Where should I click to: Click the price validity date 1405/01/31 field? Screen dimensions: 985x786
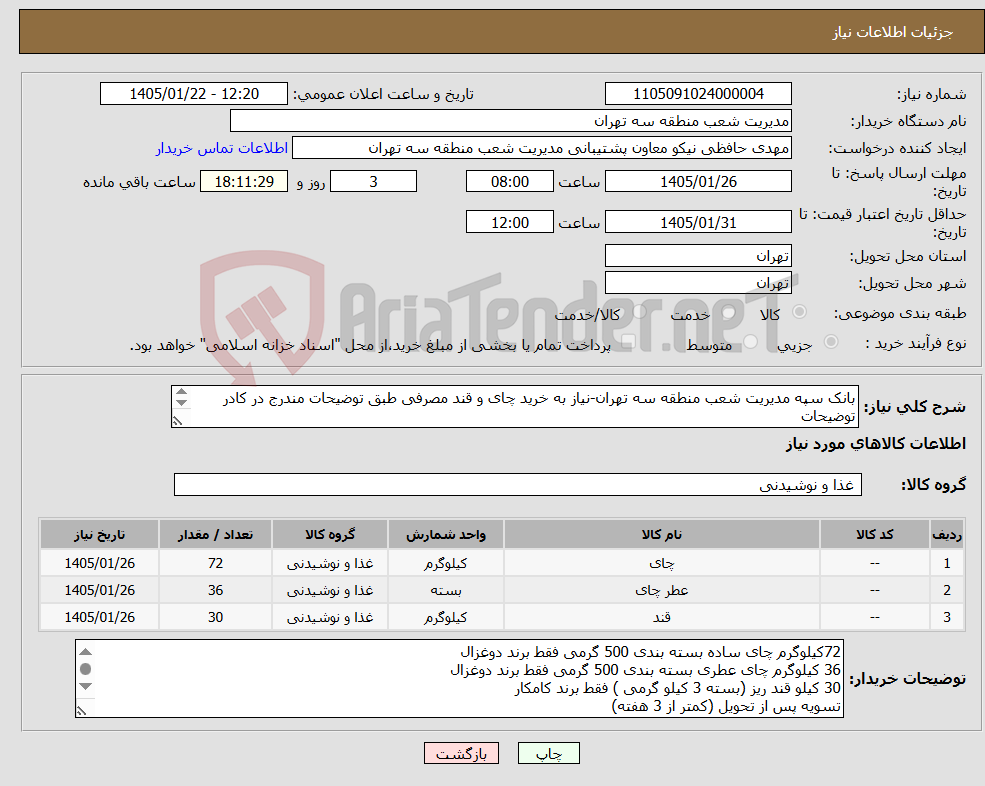698,222
